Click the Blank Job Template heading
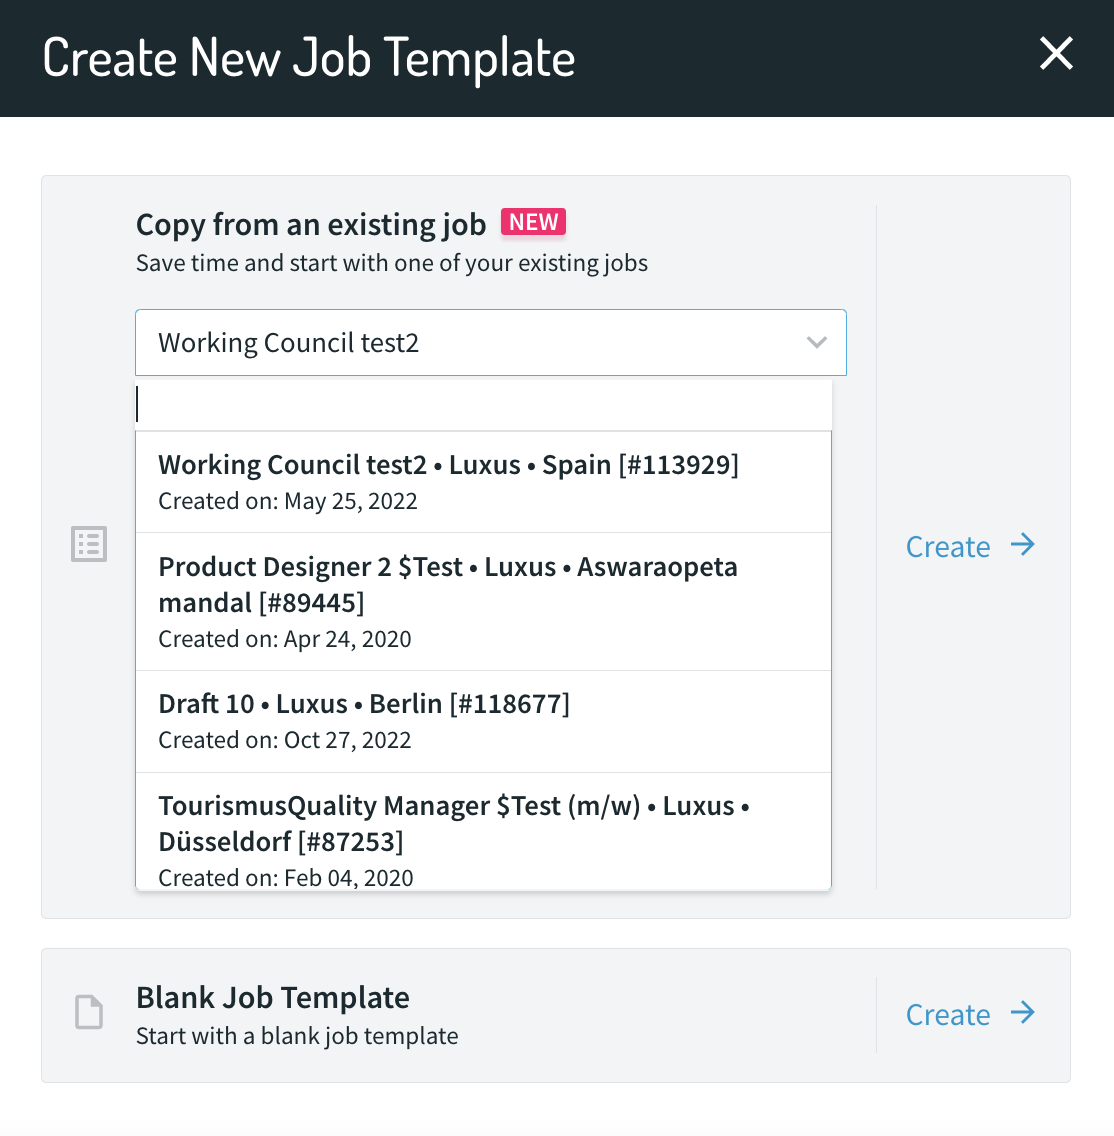The image size is (1114, 1136). (273, 998)
